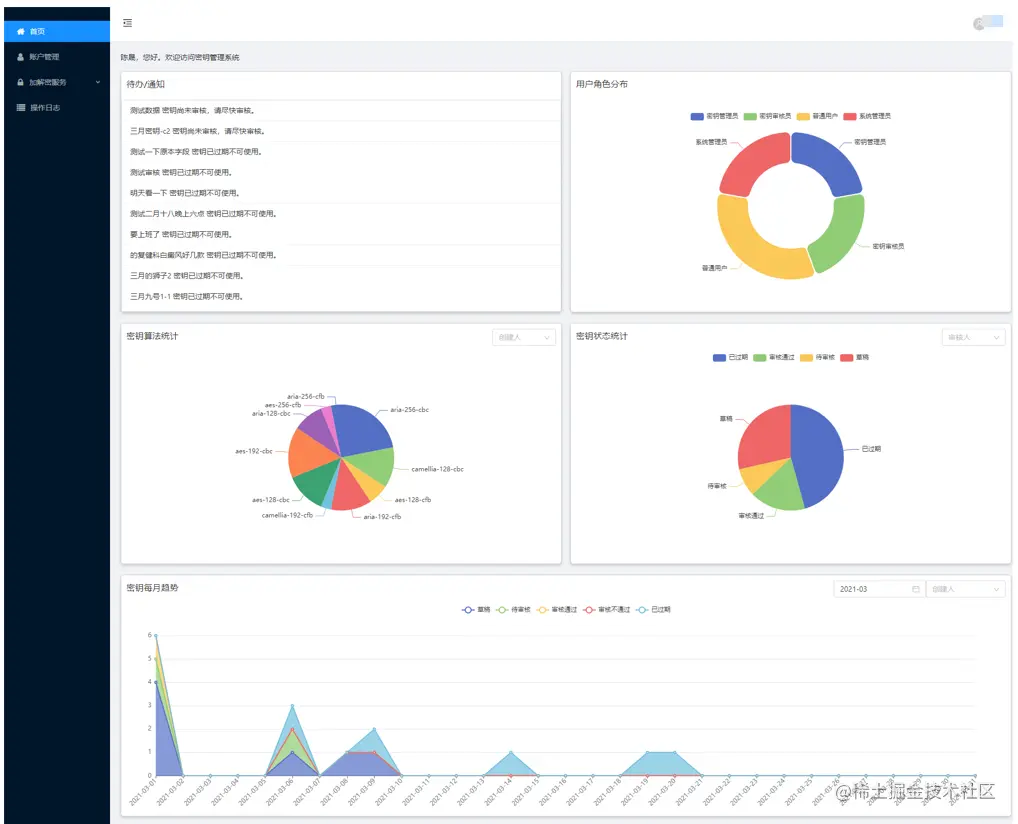Open the 三月九号1-1 expired key notification
1018x824 pixels.
click(186, 296)
